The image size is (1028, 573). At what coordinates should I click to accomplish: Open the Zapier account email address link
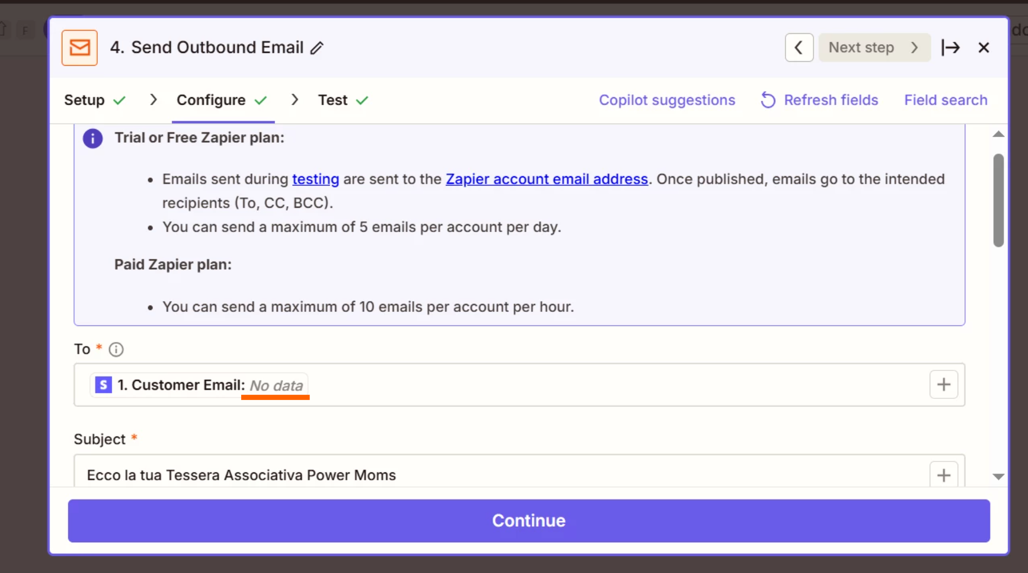(546, 179)
